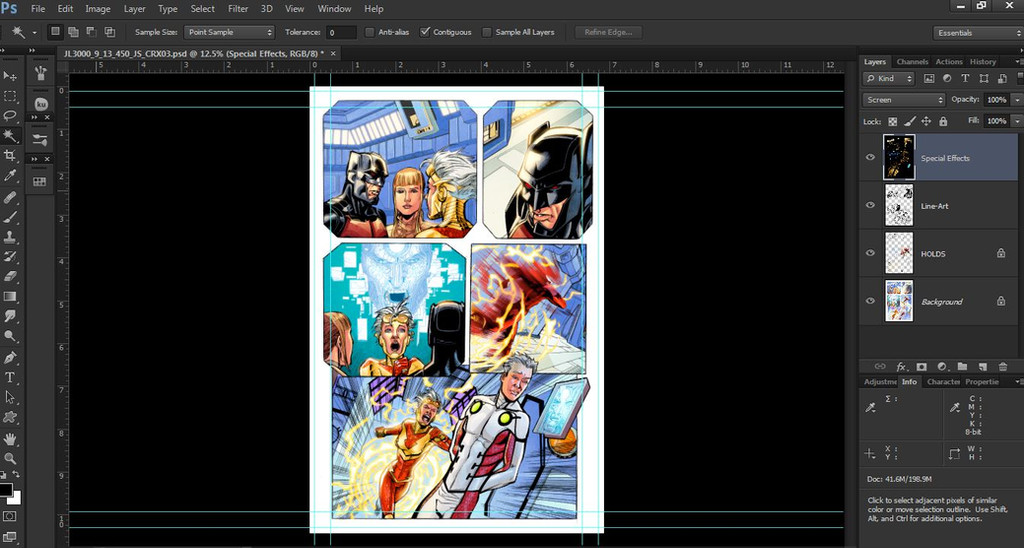
Task: Select the Rectangular Marquee tool
Action: [10, 96]
